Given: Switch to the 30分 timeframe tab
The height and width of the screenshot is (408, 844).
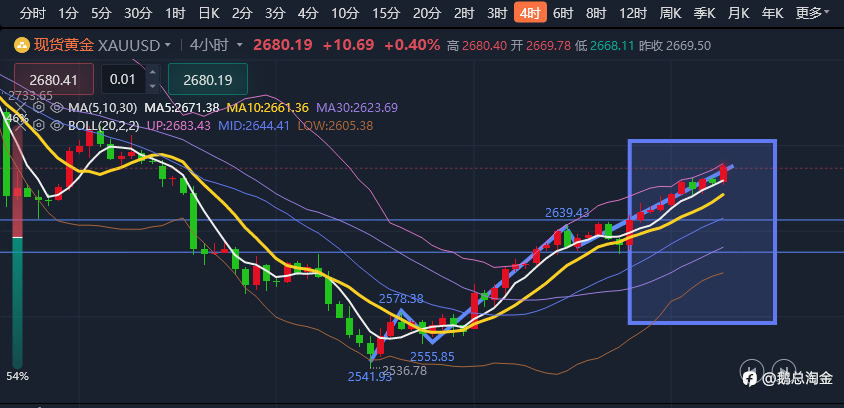Looking at the screenshot, I should pyautogui.click(x=138, y=13).
